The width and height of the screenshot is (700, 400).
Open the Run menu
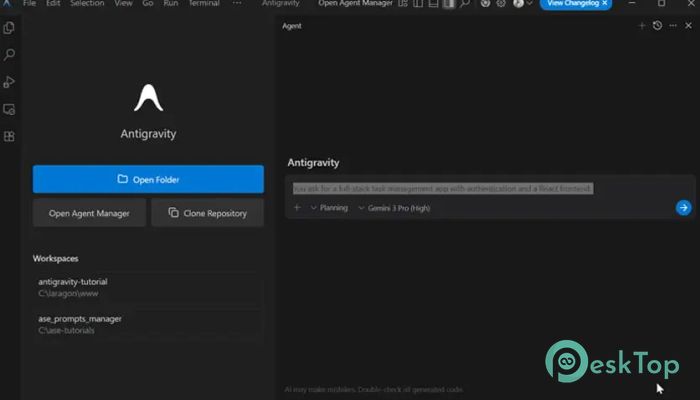point(171,3)
